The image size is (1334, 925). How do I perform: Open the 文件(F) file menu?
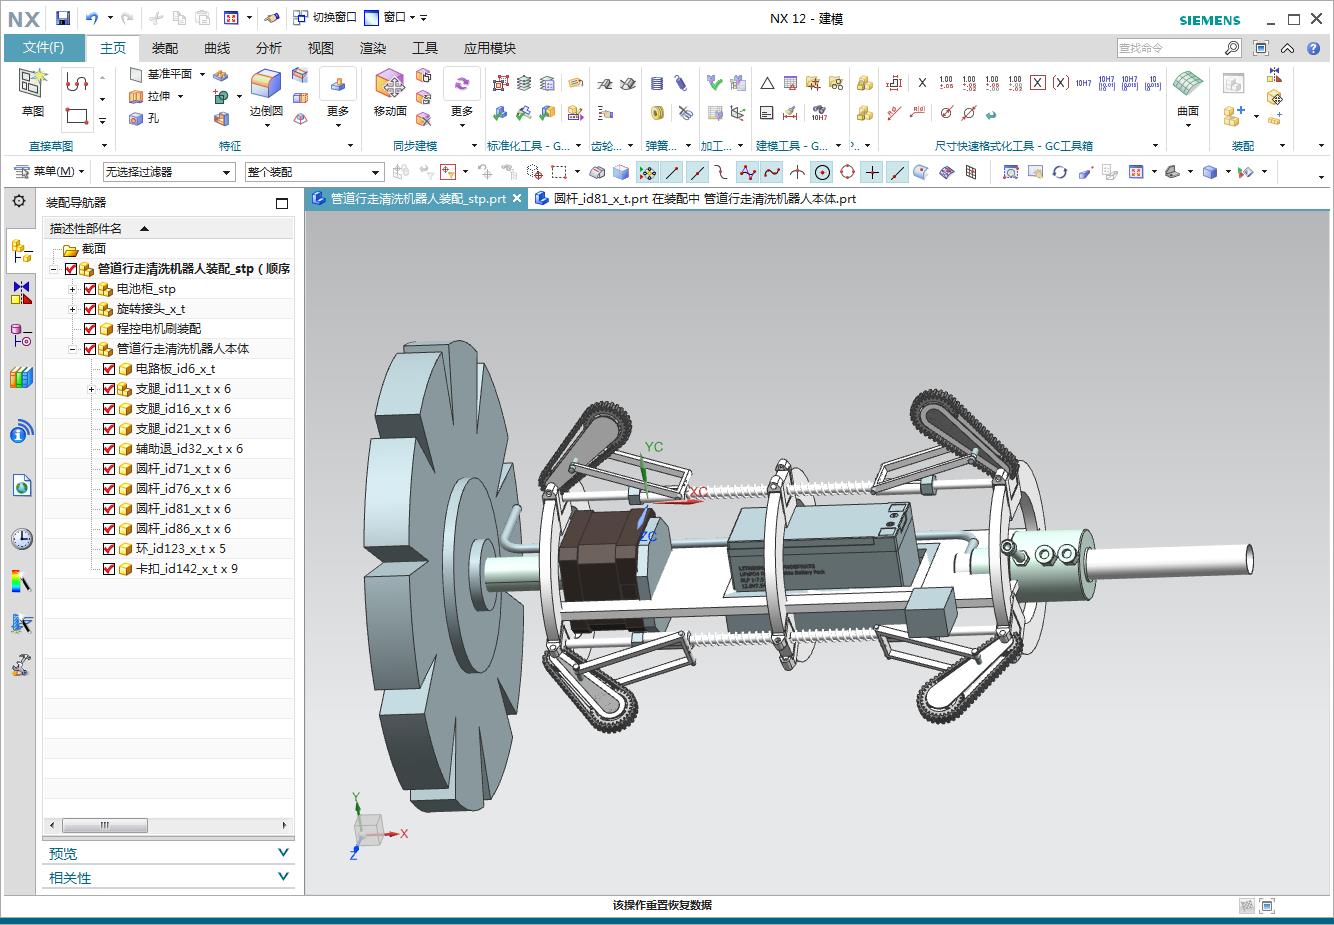[44, 48]
